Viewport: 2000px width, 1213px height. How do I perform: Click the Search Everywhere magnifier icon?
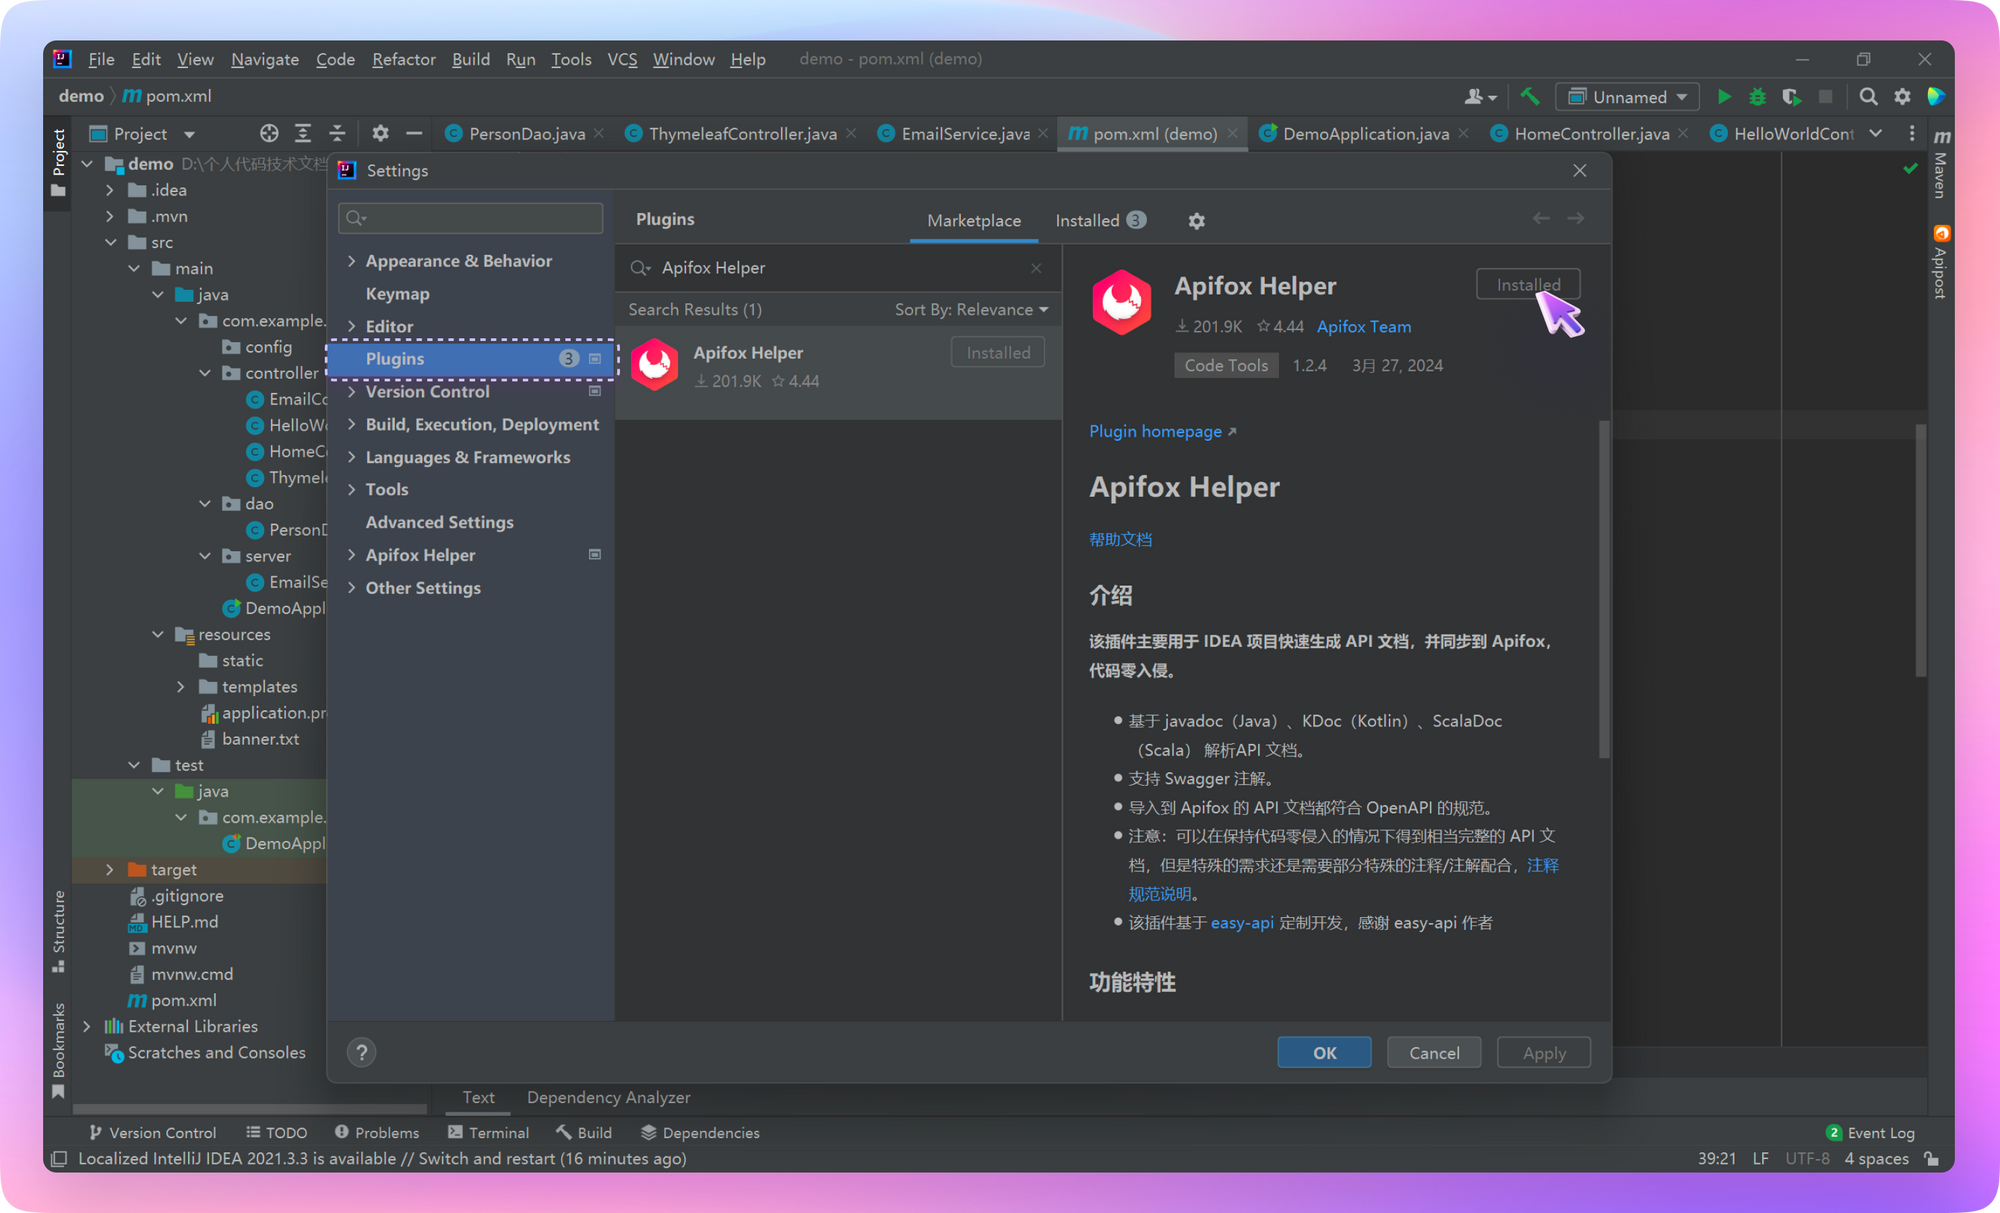click(1868, 97)
